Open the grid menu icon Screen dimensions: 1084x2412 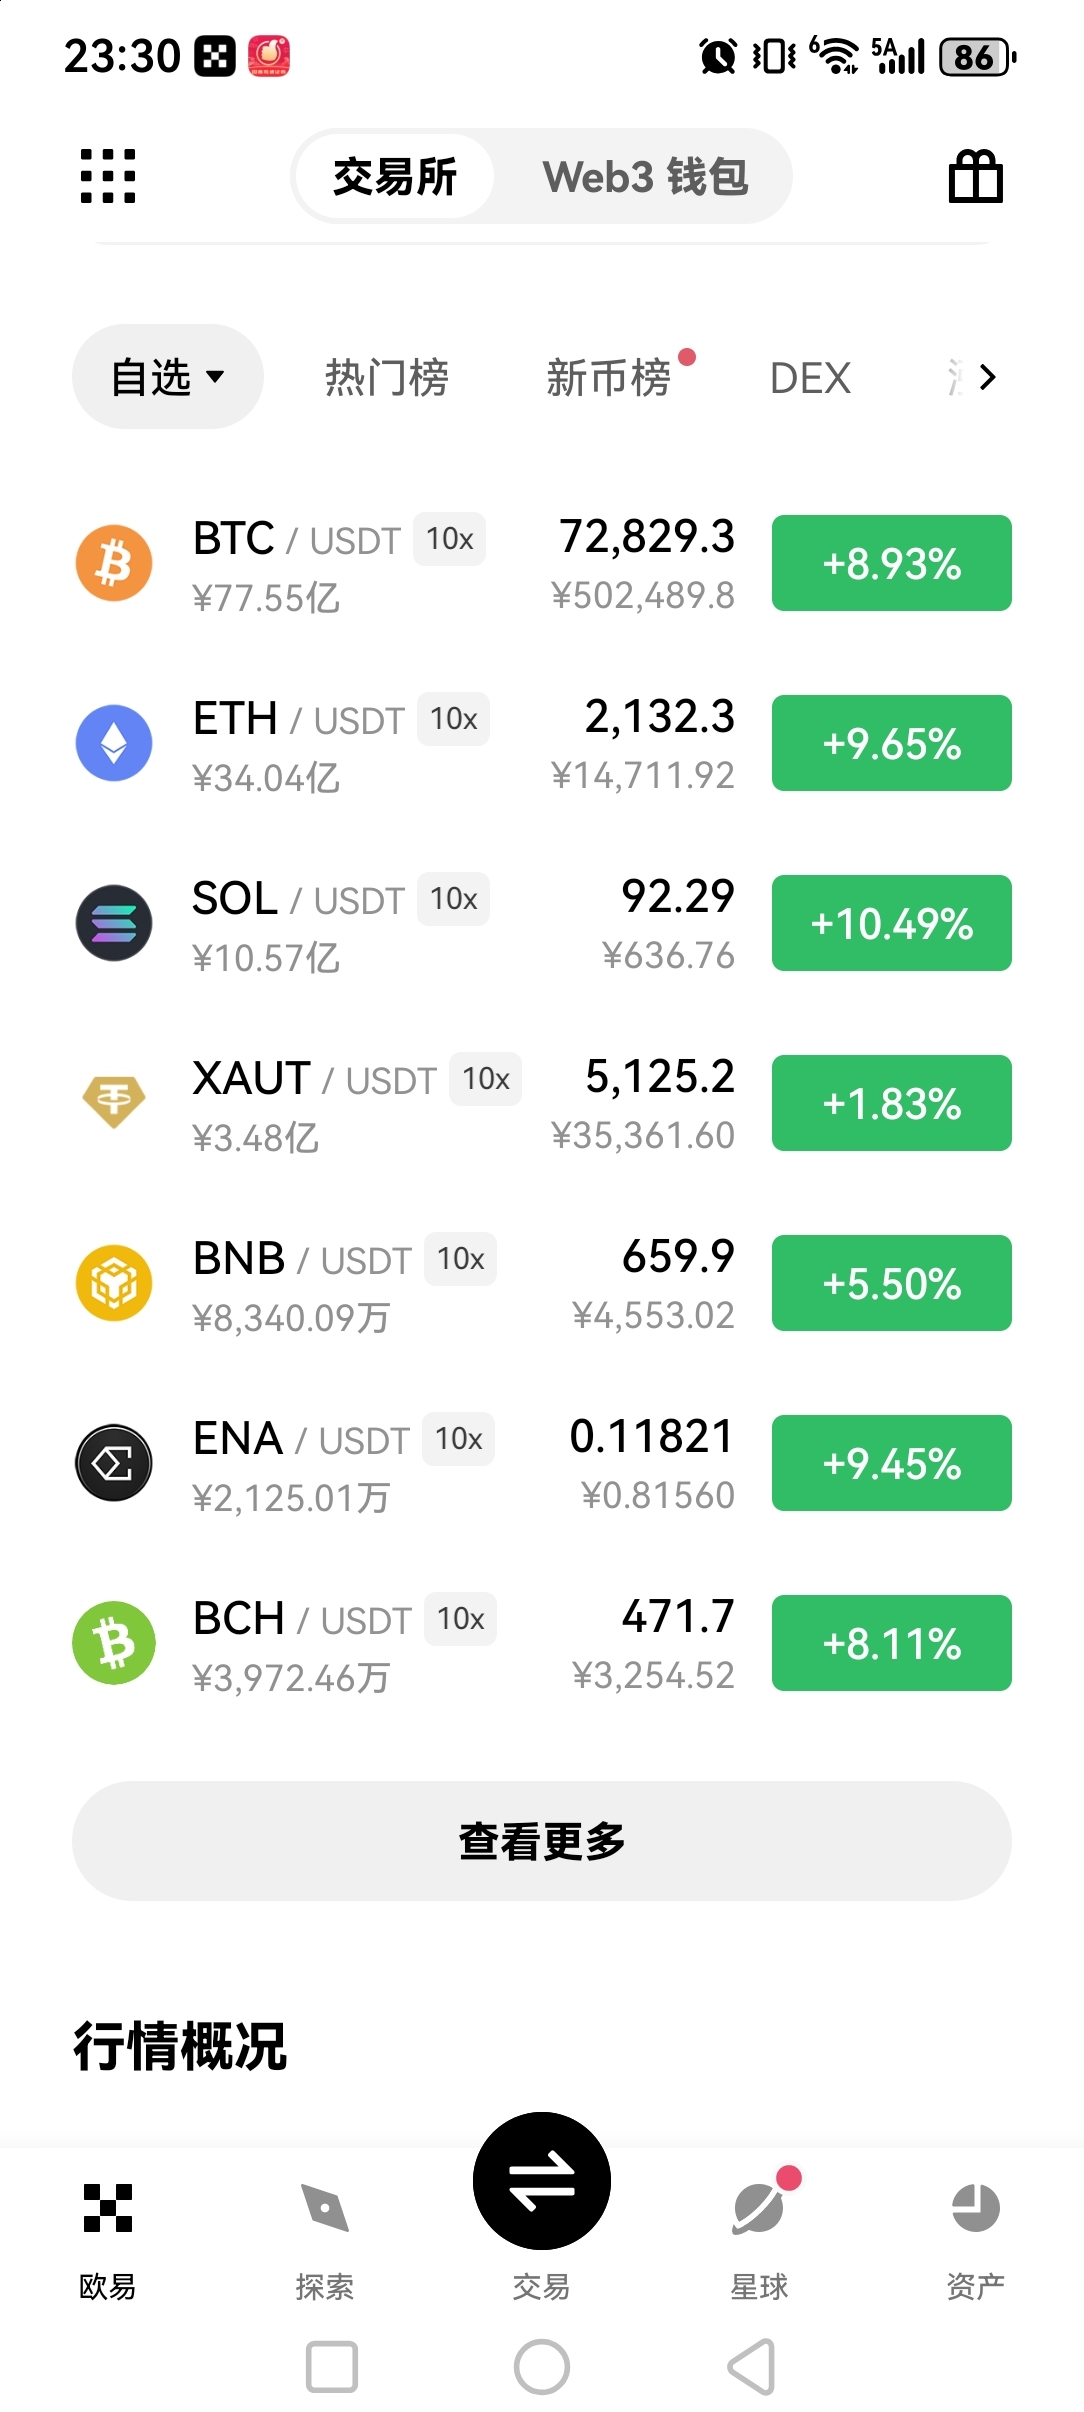click(x=108, y=177)
